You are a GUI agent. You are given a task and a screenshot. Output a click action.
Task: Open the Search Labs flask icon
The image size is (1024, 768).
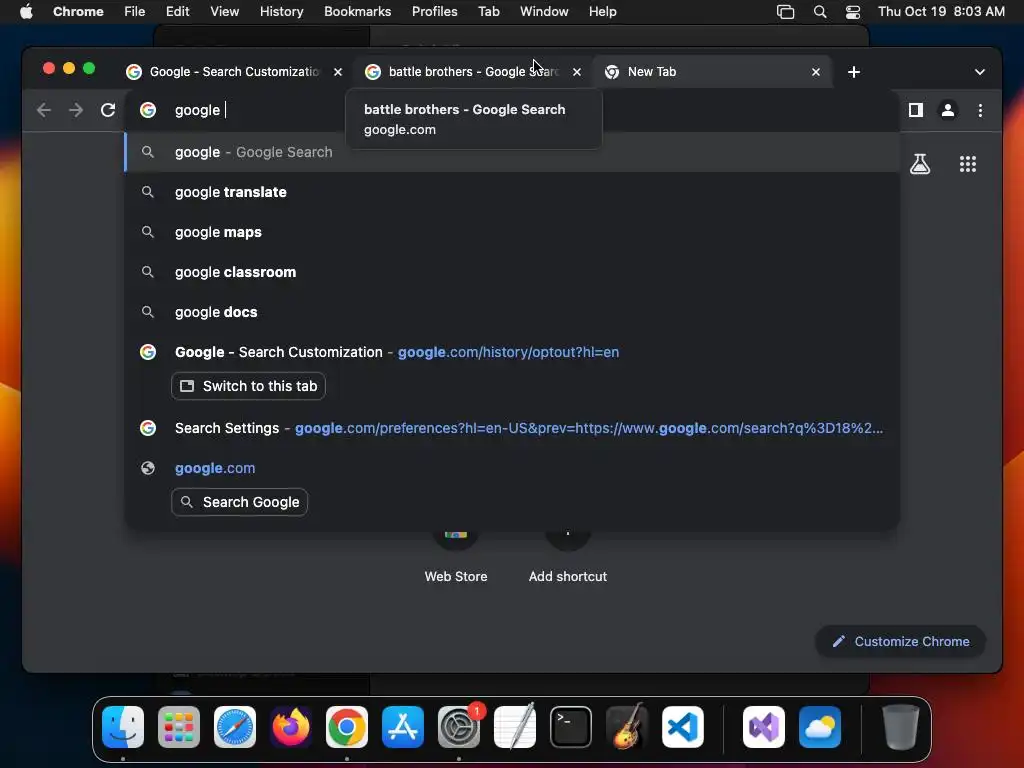(x=920, y=164)
